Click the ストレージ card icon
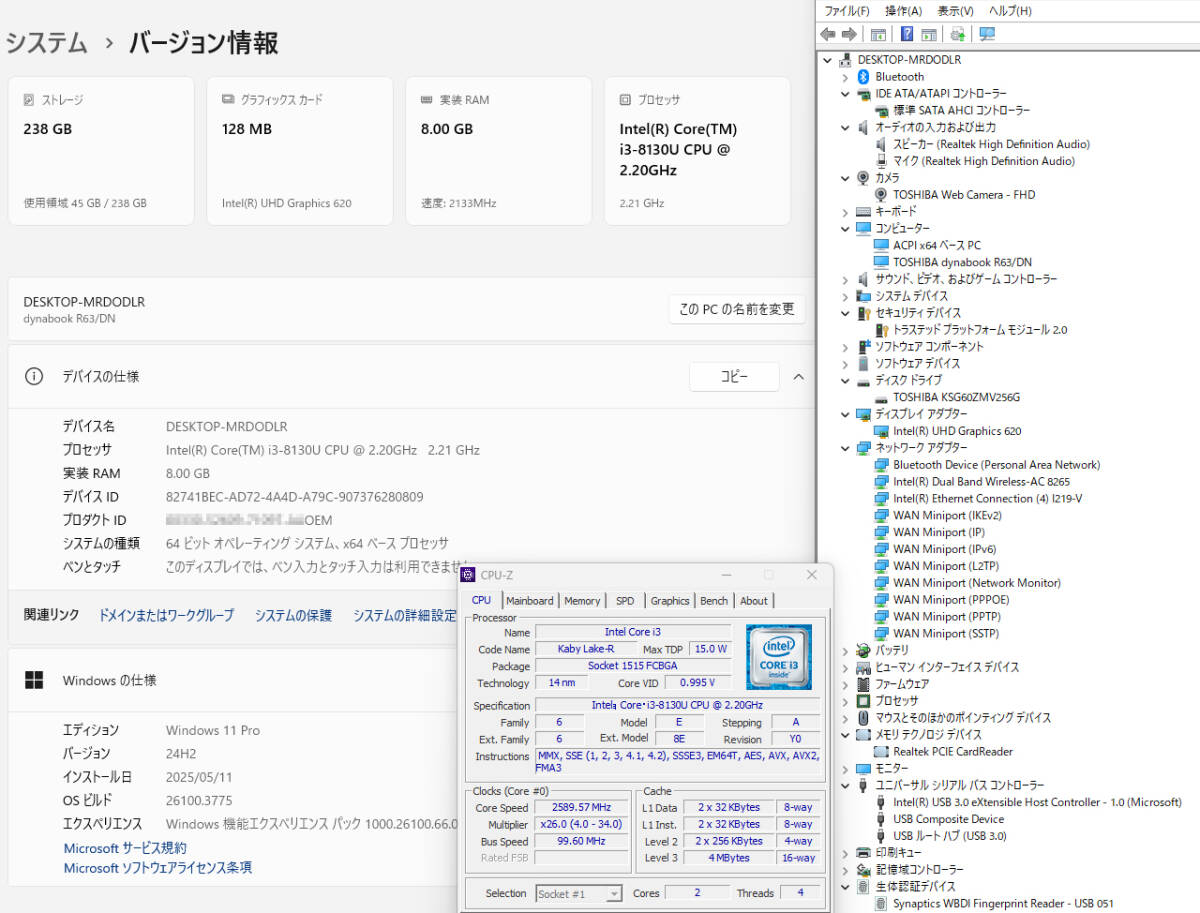Viewport: 1200px width, 913px height. tap(29, 100)
